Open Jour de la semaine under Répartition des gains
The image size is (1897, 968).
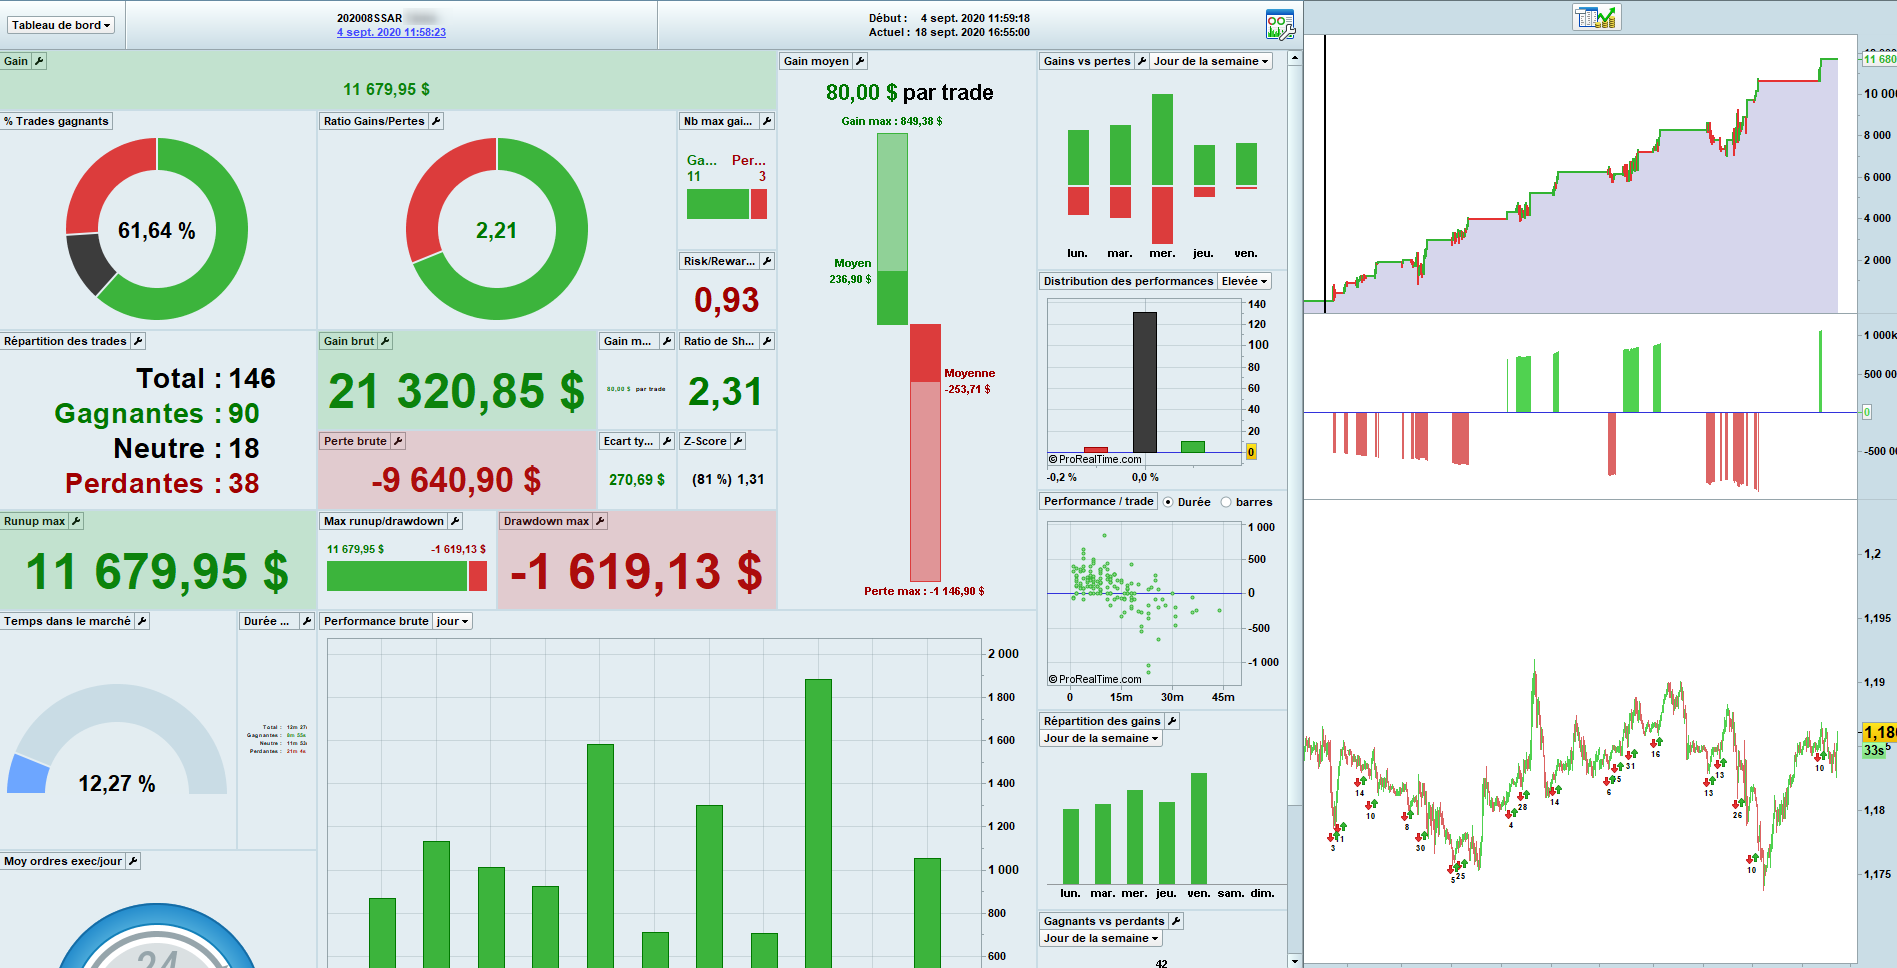pyautogui.click(x=1101, y=738)
